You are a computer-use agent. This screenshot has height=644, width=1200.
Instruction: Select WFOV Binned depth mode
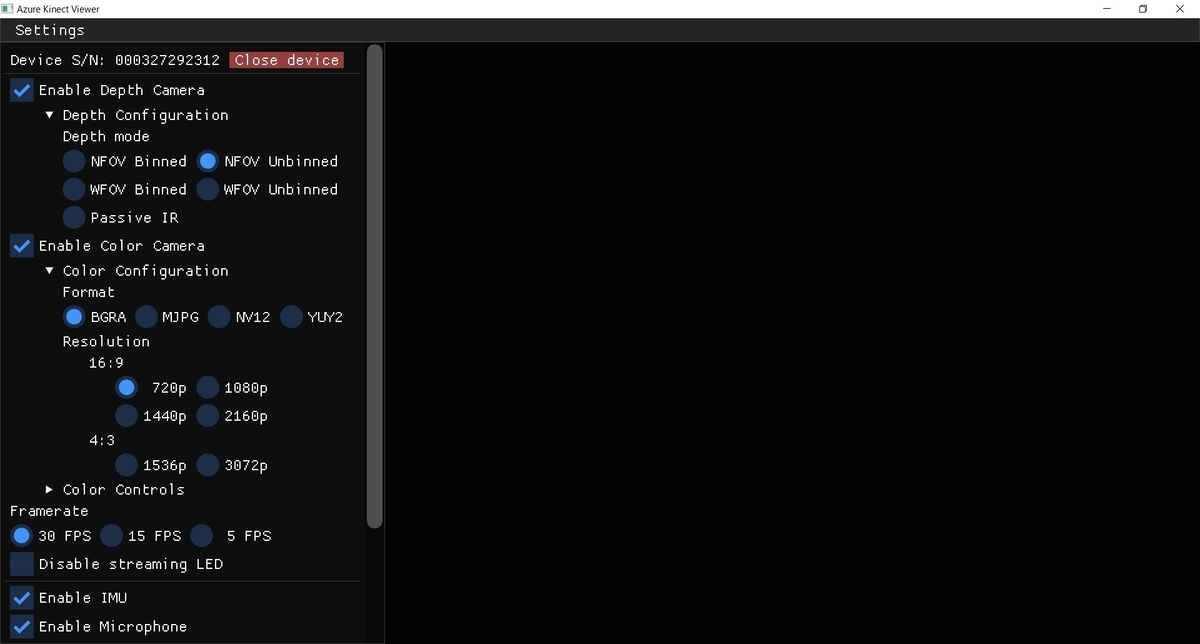click(74, 189)
